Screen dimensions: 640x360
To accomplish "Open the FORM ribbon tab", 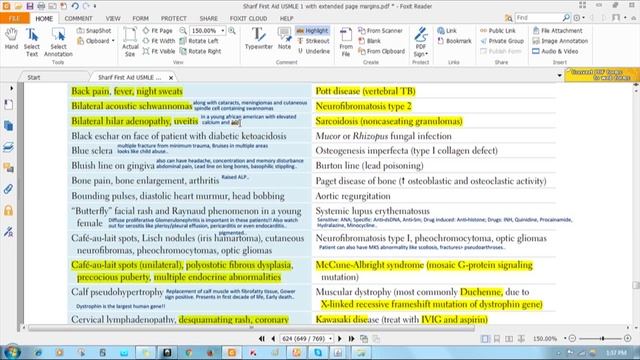I will [x=140, y=18].
